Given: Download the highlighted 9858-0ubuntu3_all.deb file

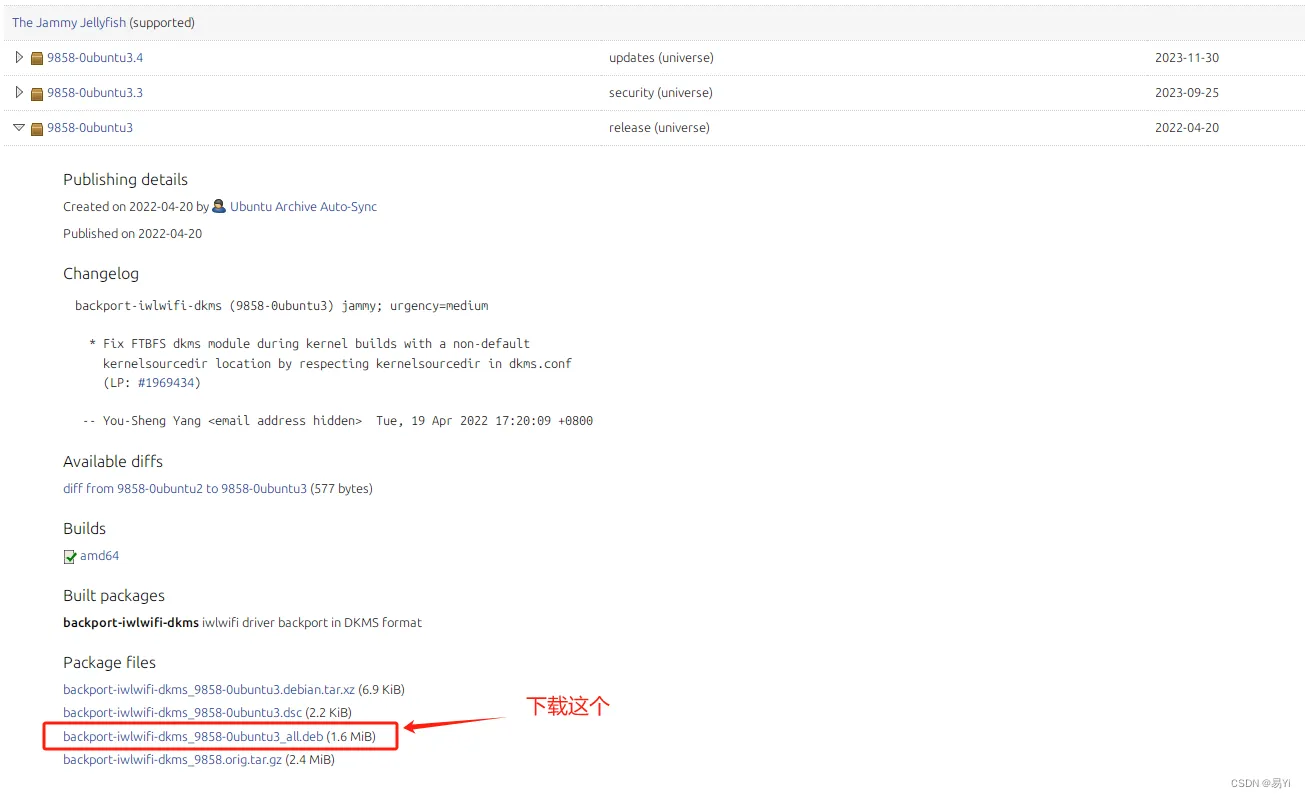Looking at the screenshot, I should click(x=193, y=737).
